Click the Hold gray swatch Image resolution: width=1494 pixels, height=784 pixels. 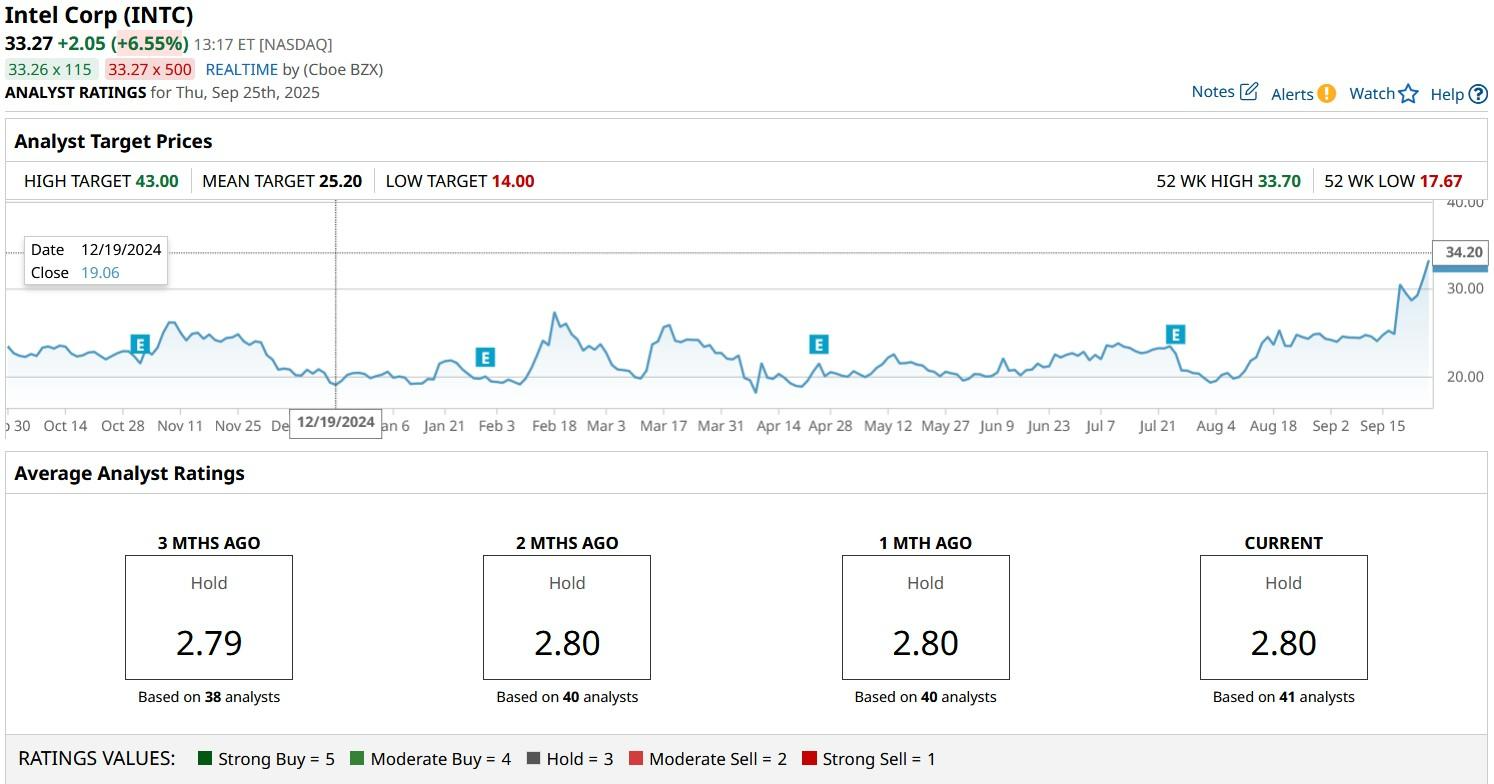click(x=533, y=759)
